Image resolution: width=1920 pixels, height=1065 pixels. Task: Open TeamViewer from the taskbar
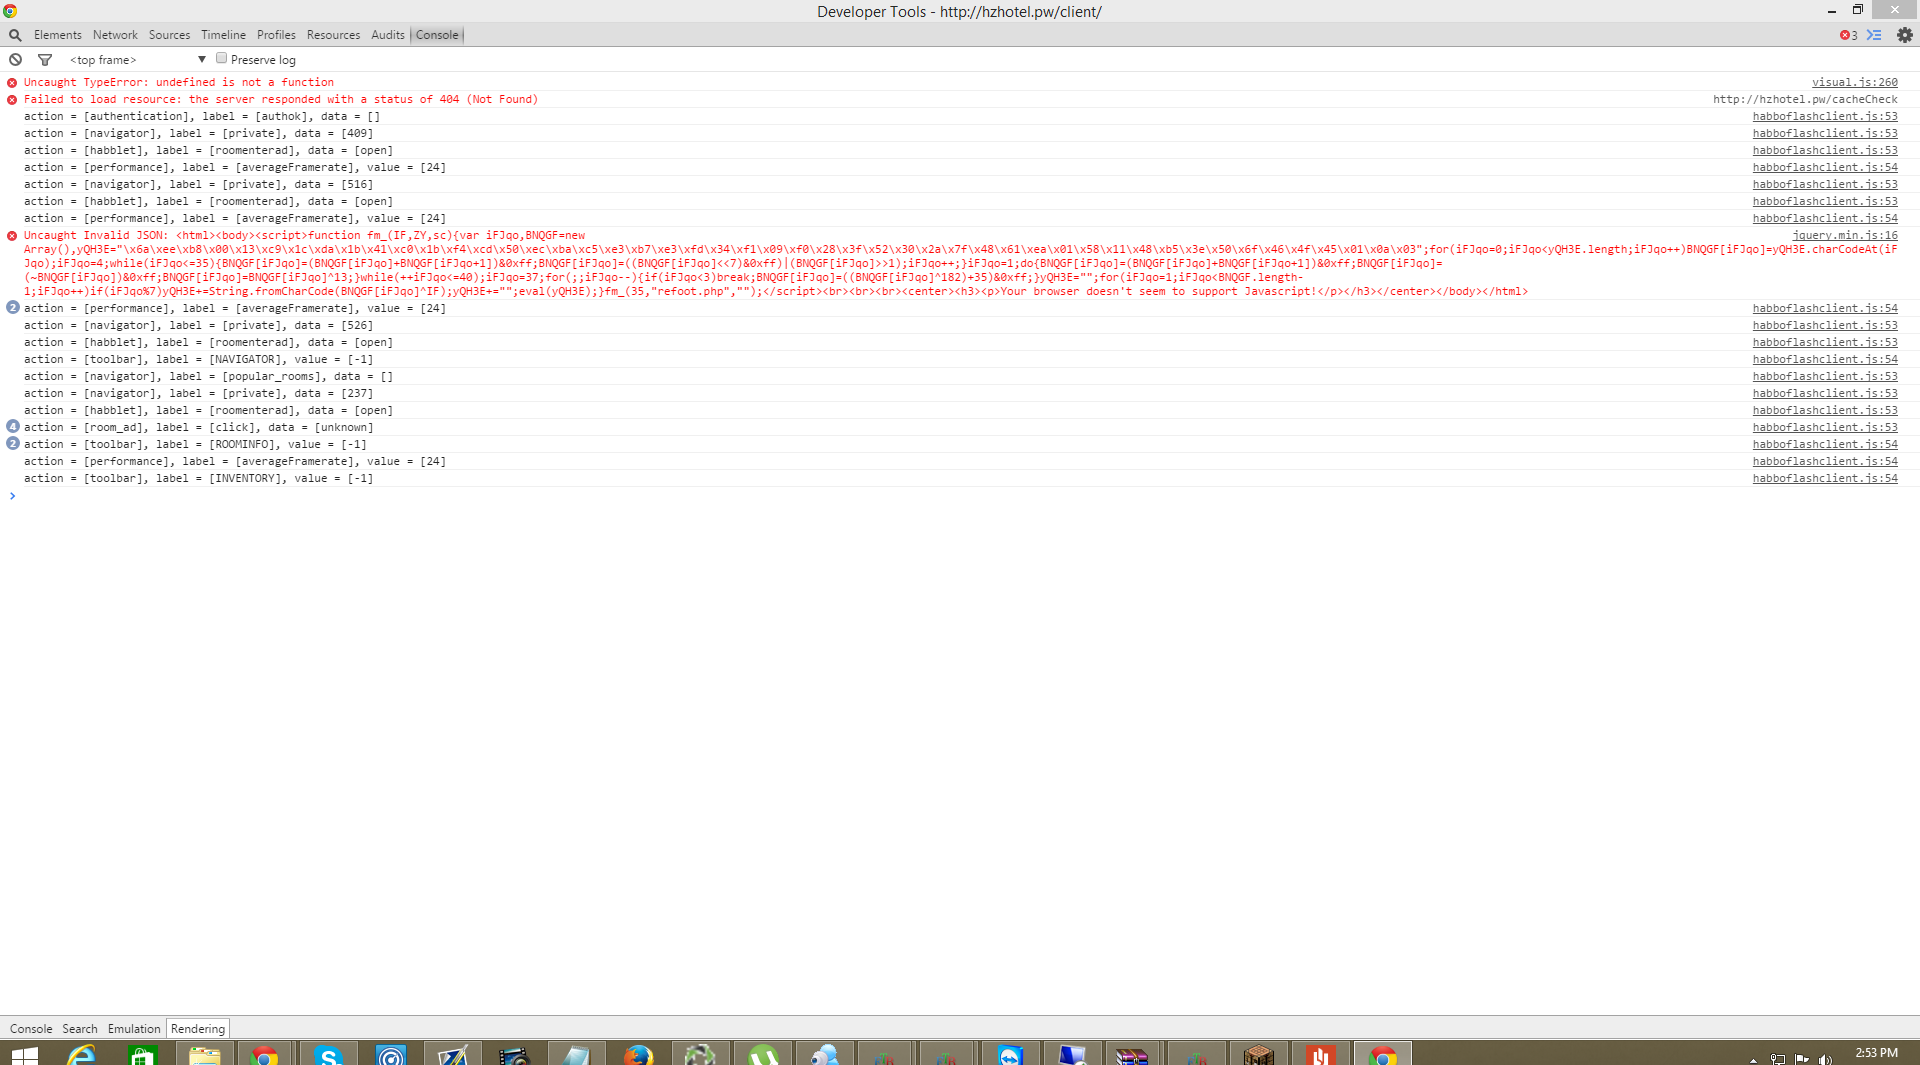pos(1010,1055)
